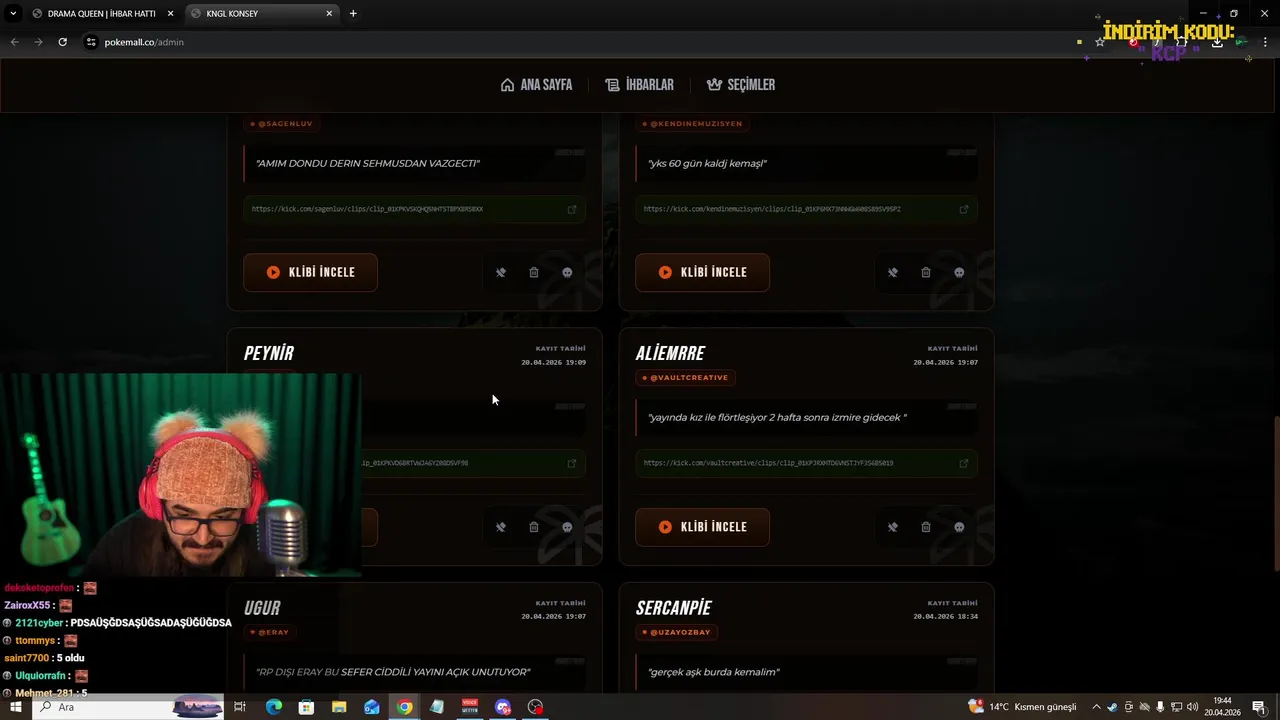This screenshot has width=1280, height=720.
Task: Click the skull icon on @KENDINEMUZISYEN card
Action: (959, 272)
